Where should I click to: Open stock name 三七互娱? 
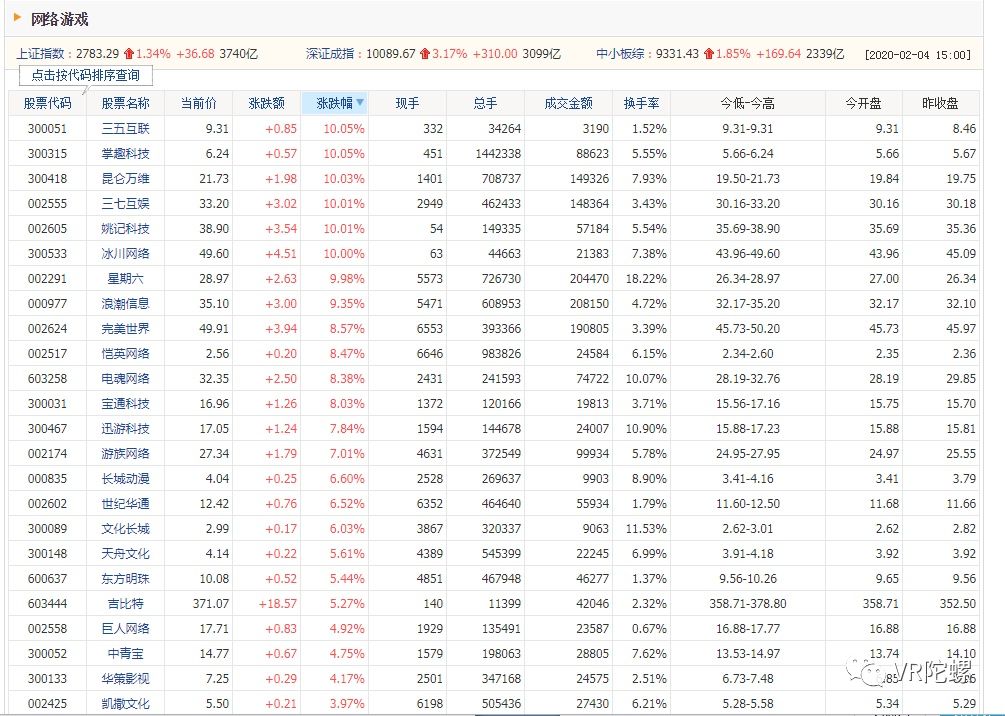pyautogui.click(x=126, y=203)
